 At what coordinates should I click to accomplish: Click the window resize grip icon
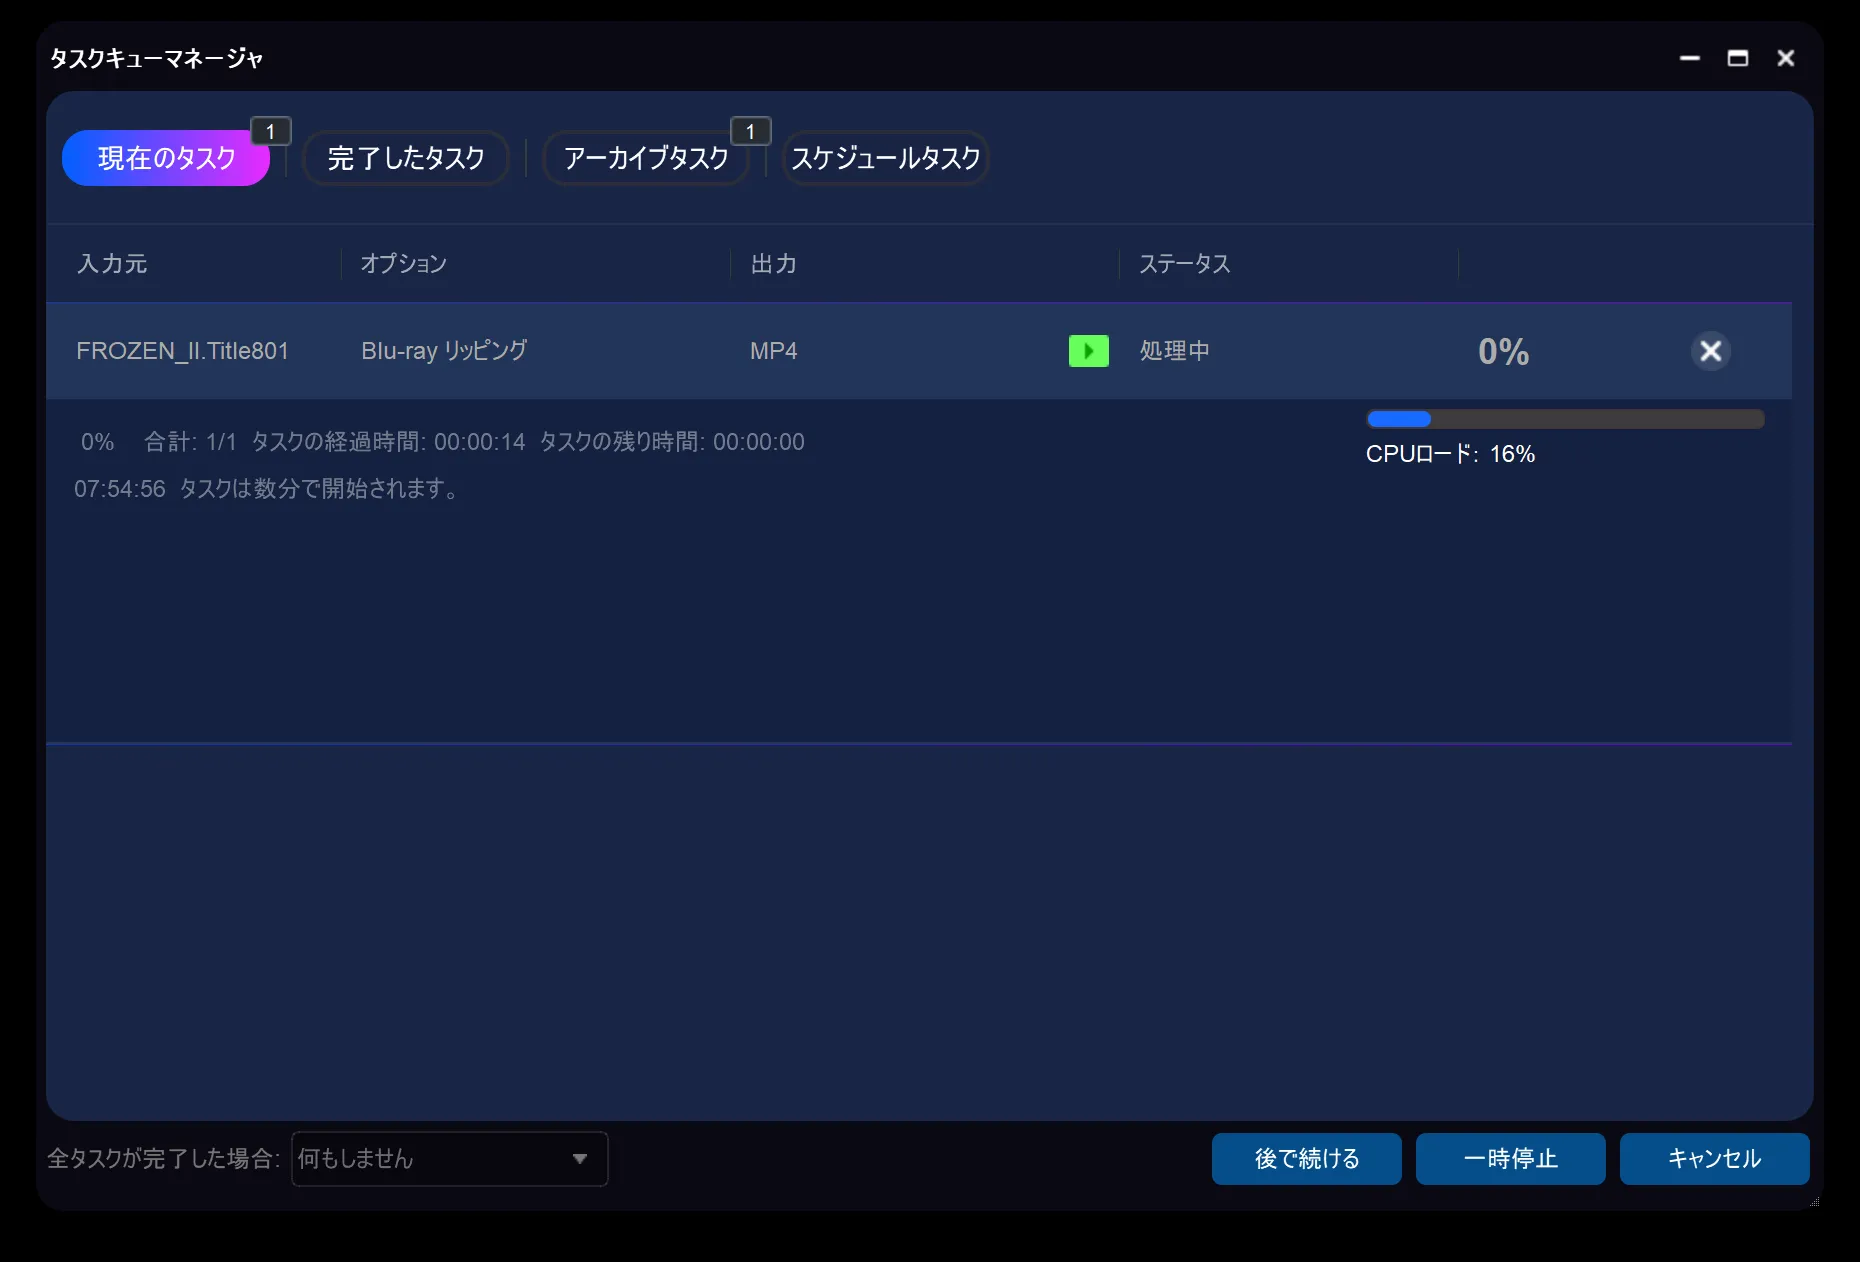[1814, 1202]
